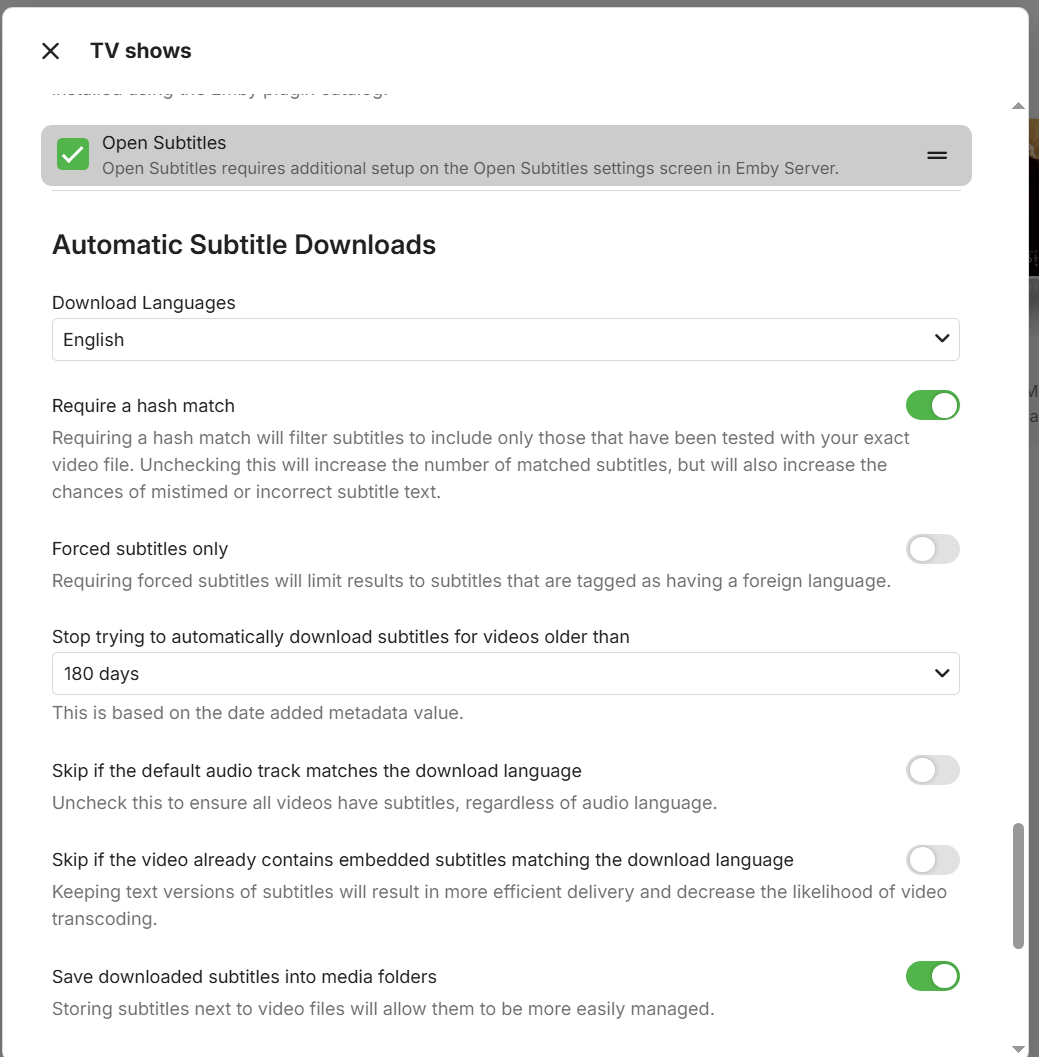The image size is (1039, 1057).
Task: Disable Require a hash match
Action: 932,405
